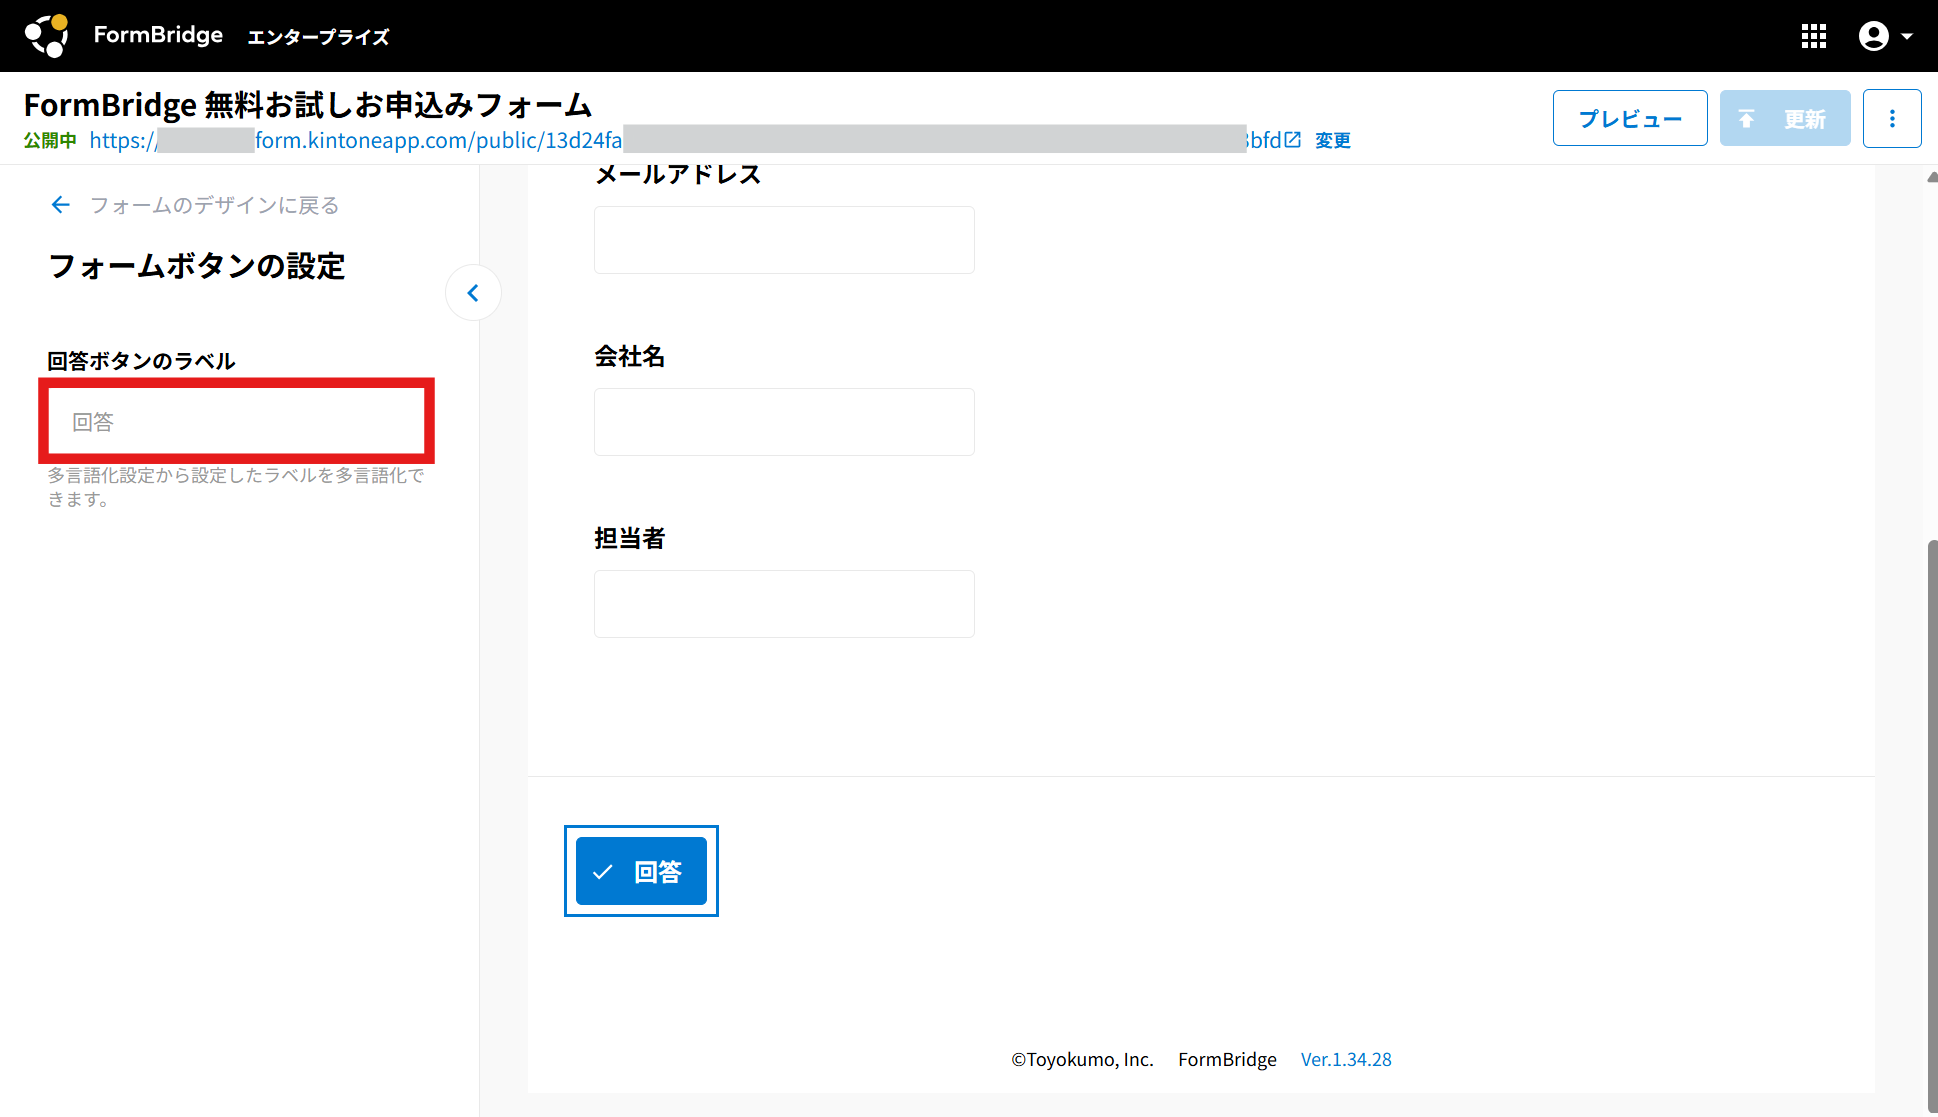The height and width of the screenshot is (1117, 1938).
Task: Click the 回答ボタンのラベル input field
Action: (x=237, y=421)
